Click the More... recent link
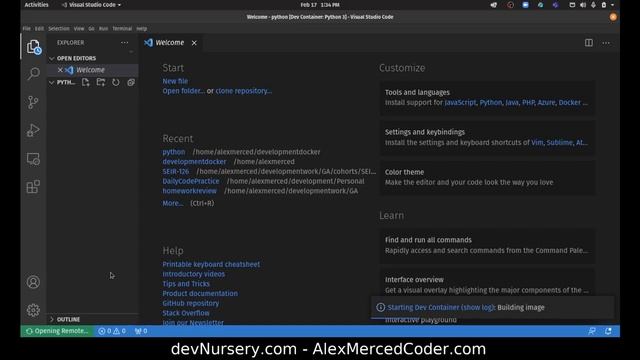The height and width of the screenshot is (360, 640). click(172, 203)
